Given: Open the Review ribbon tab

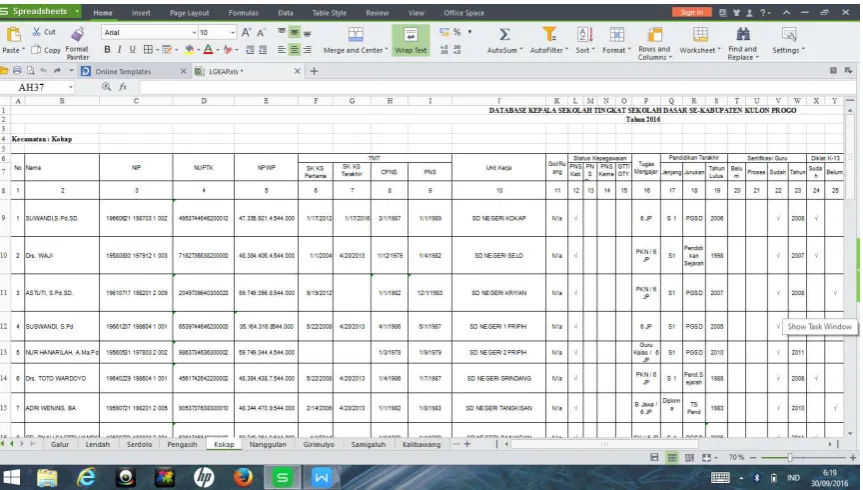Looking at the screenshot, I should [x=377, y=13].
